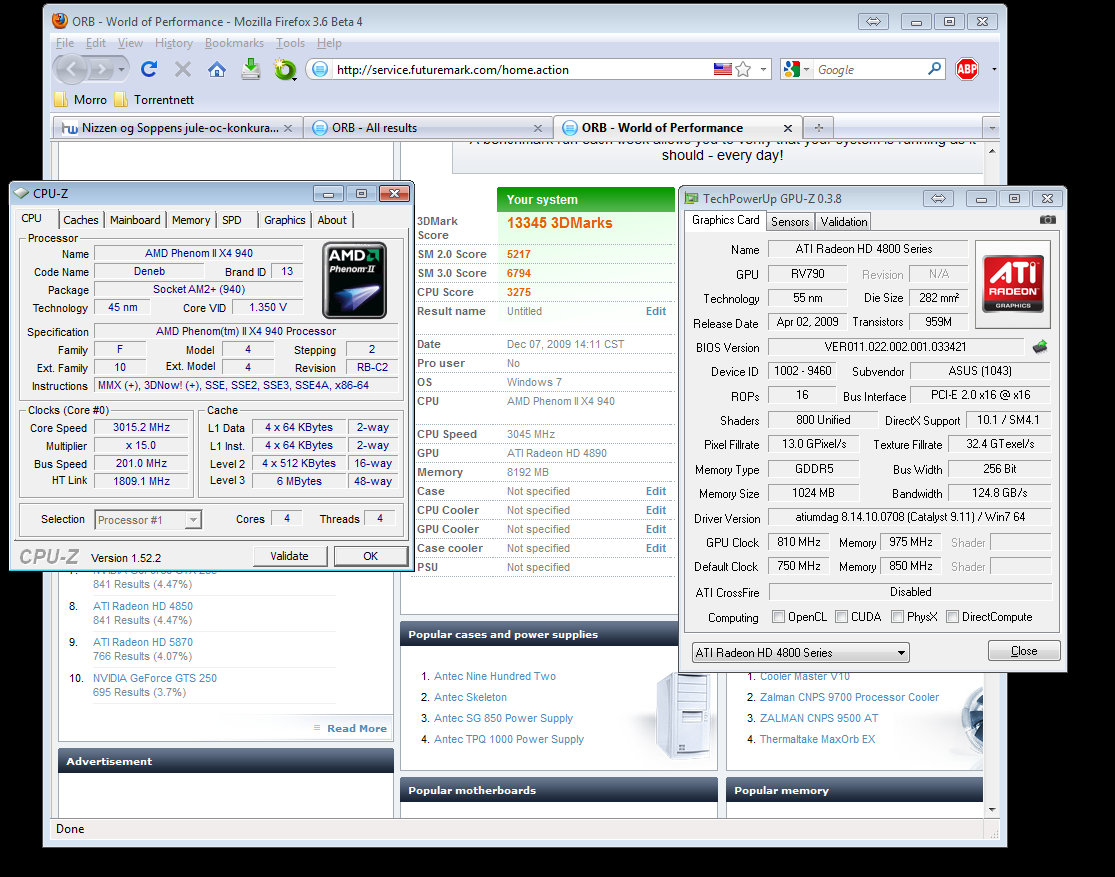The image size is (1115, 877).
Task: Open a new tab with the plus button
Action: [818, 127]
